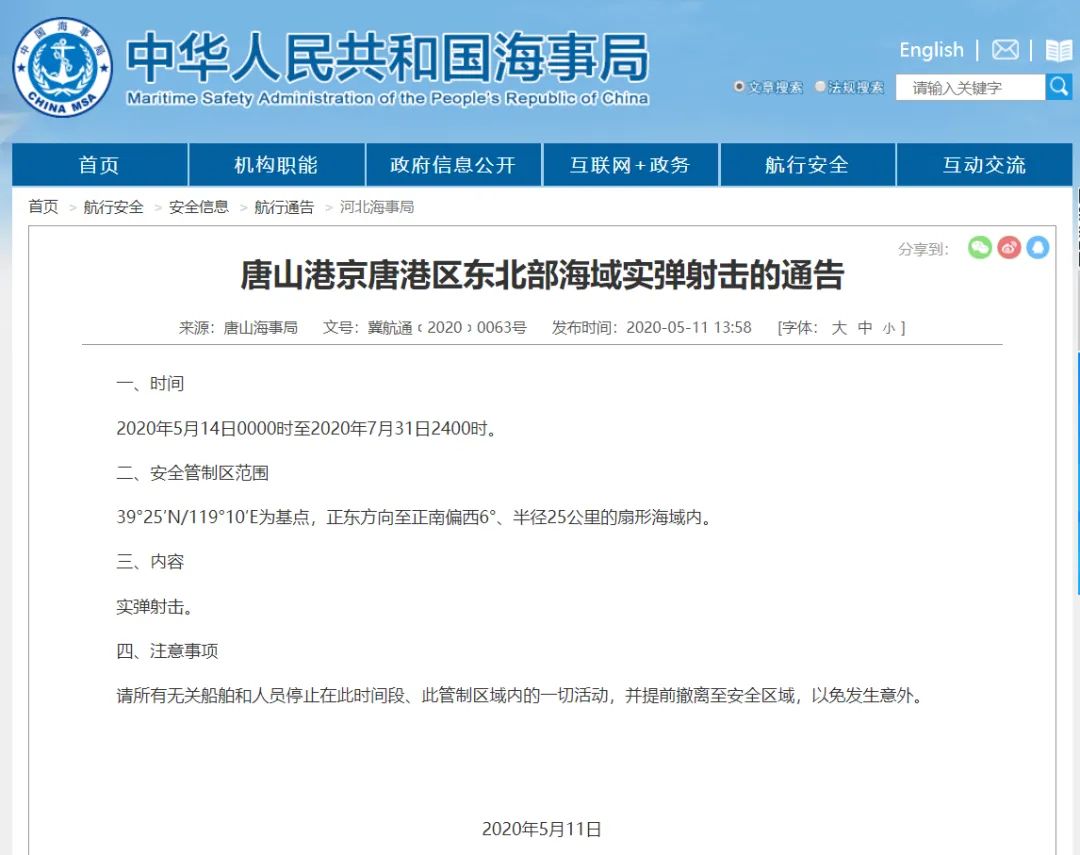Open the book icon in header
The height and width of the screenshot is (855, 1080).
1059,50
